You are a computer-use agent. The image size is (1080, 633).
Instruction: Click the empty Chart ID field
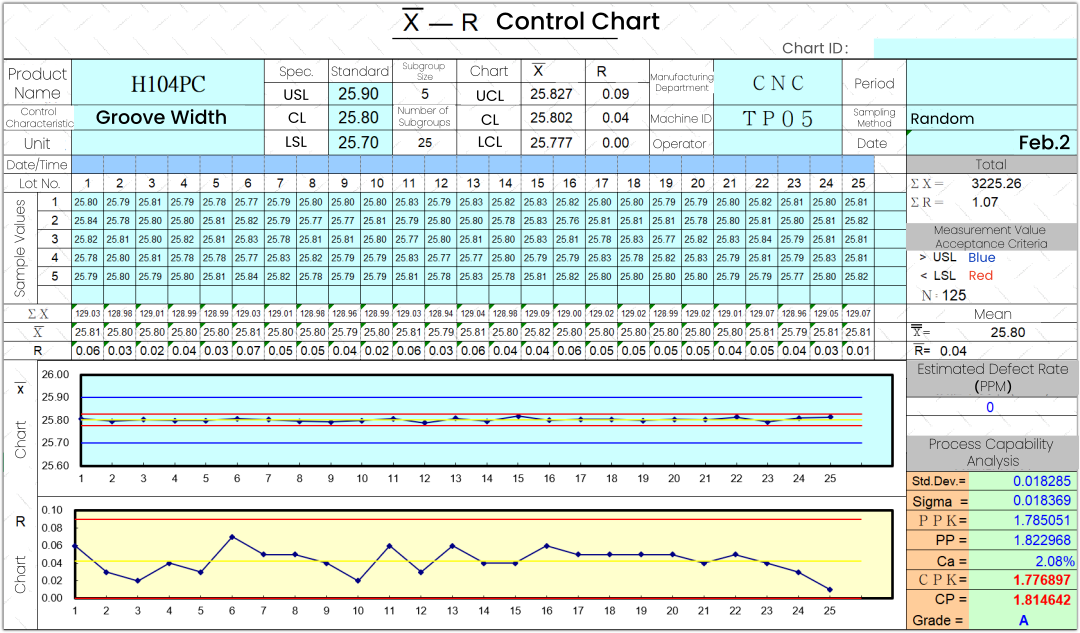974,49
